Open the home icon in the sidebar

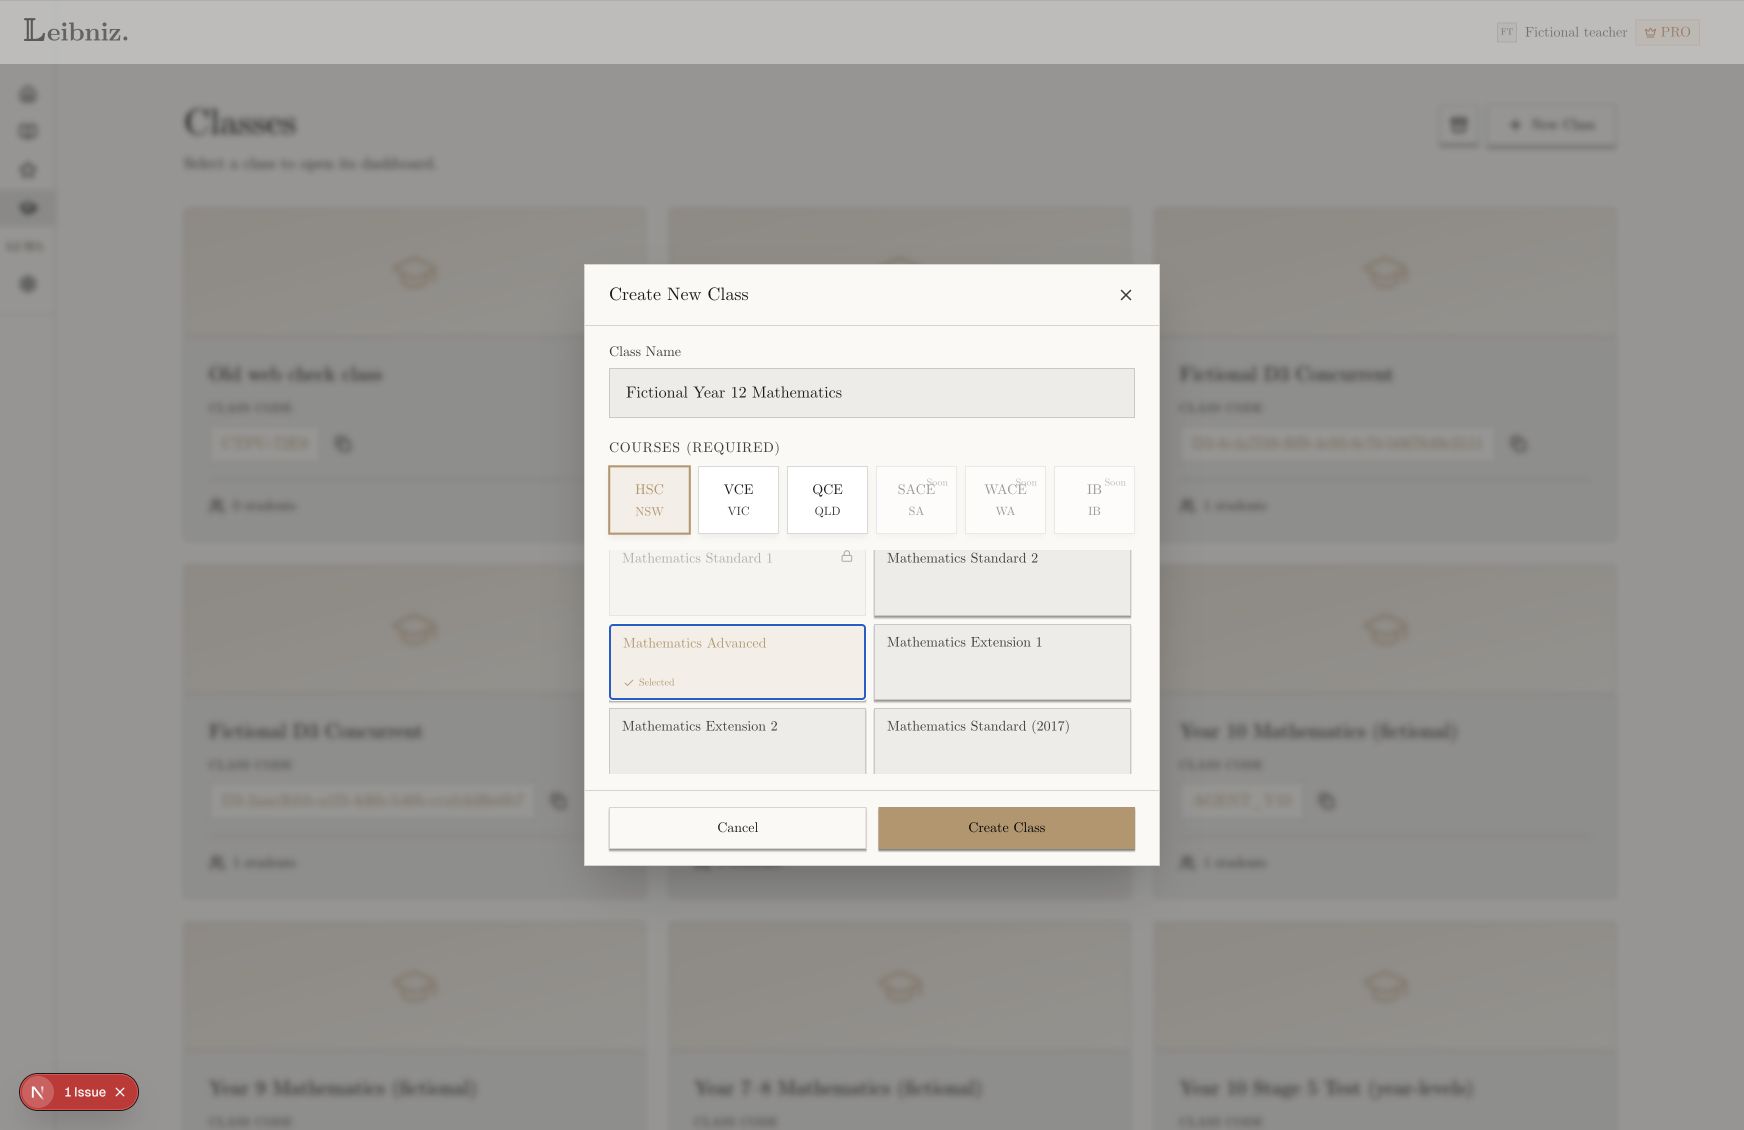click(x=28, y=94)
